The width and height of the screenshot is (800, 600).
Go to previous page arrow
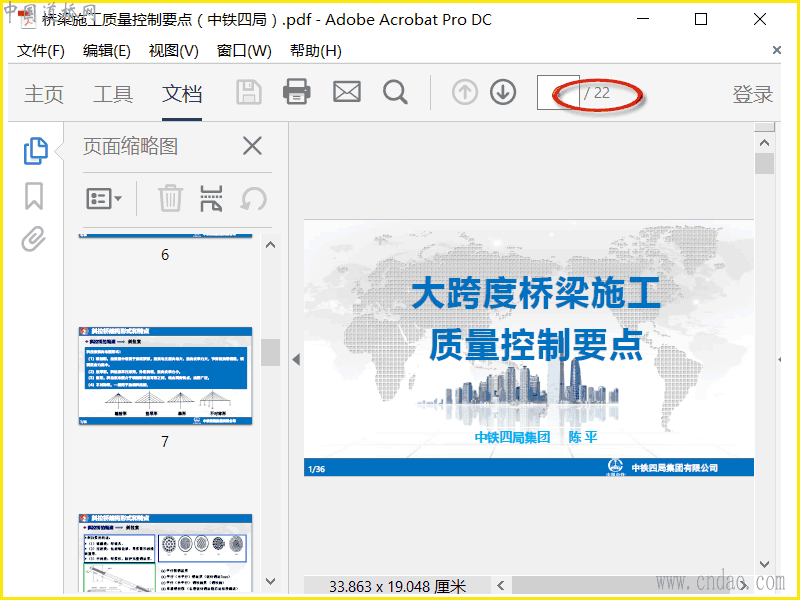(x=465, y=92)
